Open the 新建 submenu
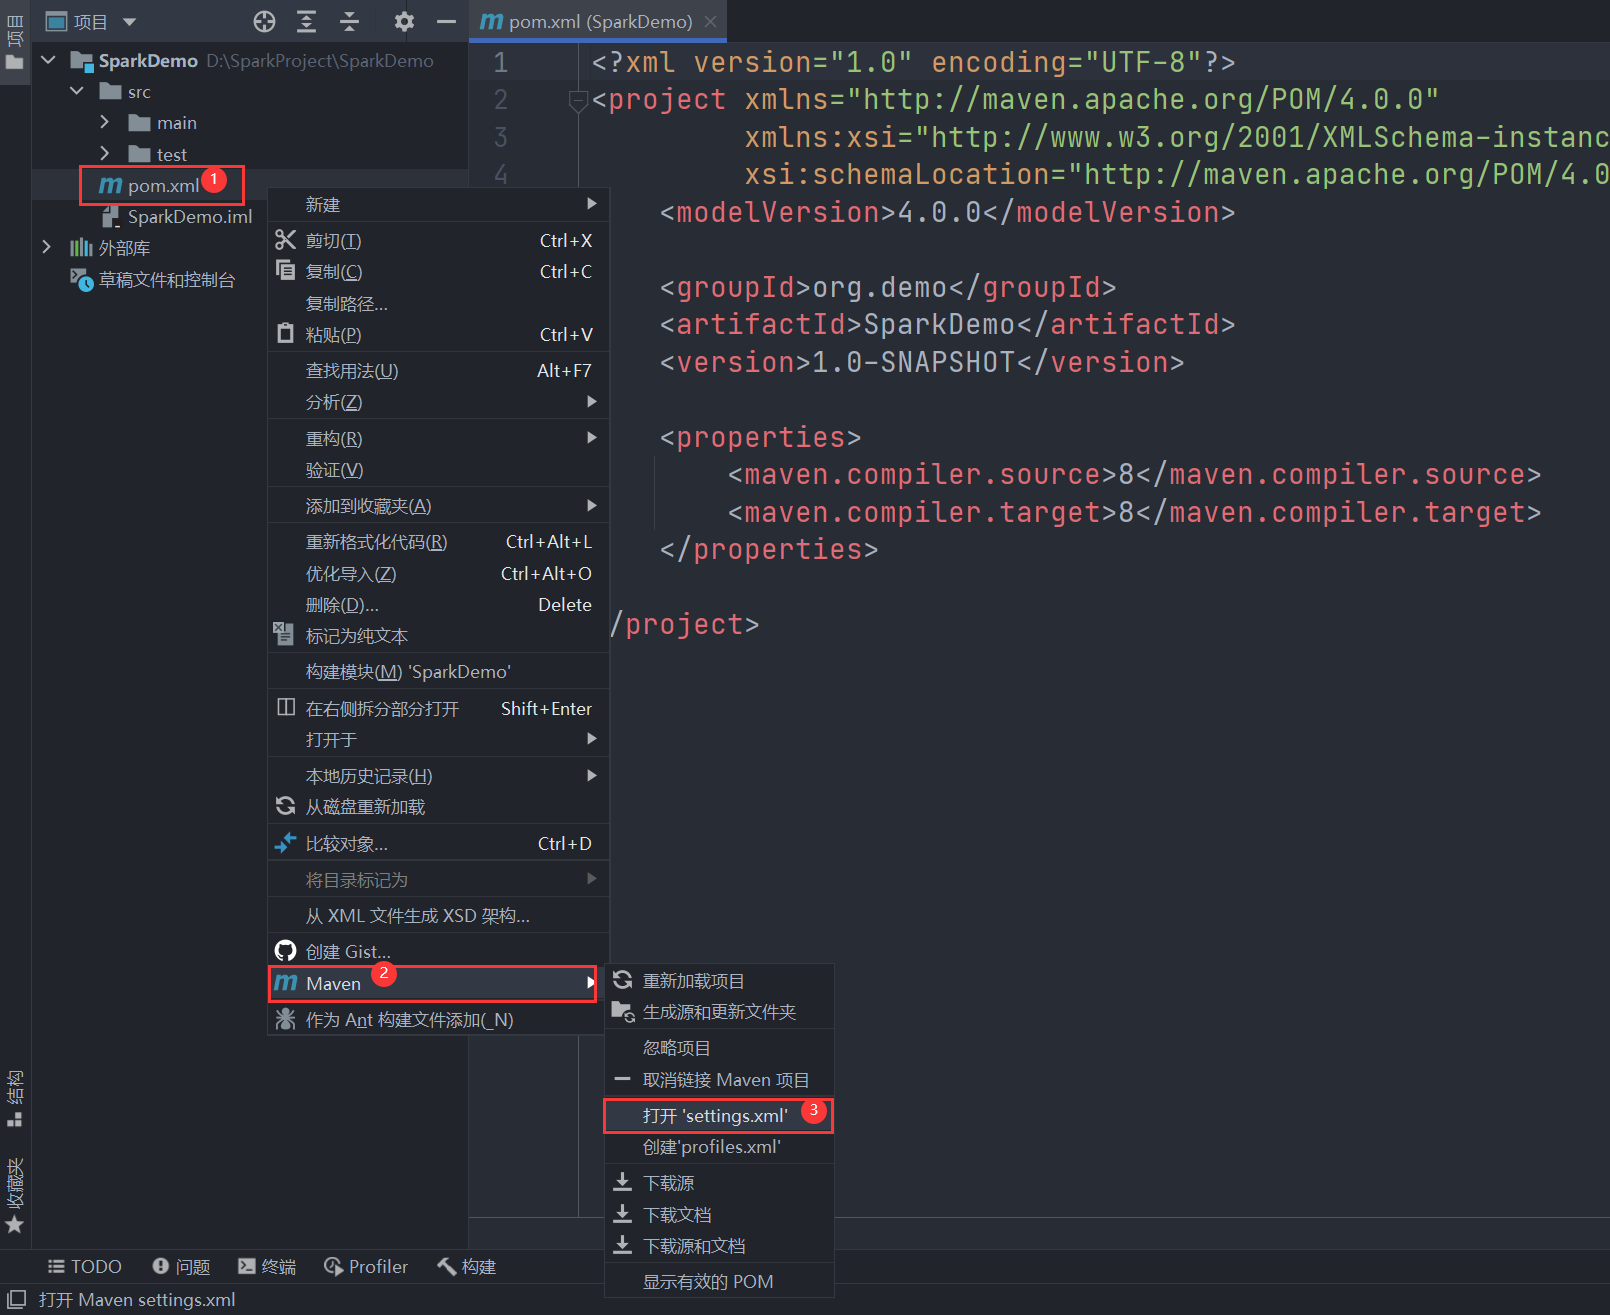Screen dimensions: 1610x1315 438,204
